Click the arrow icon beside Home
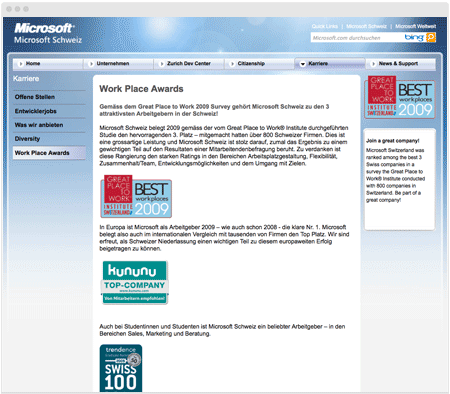450x394 pixels. [x=21, y=64]
